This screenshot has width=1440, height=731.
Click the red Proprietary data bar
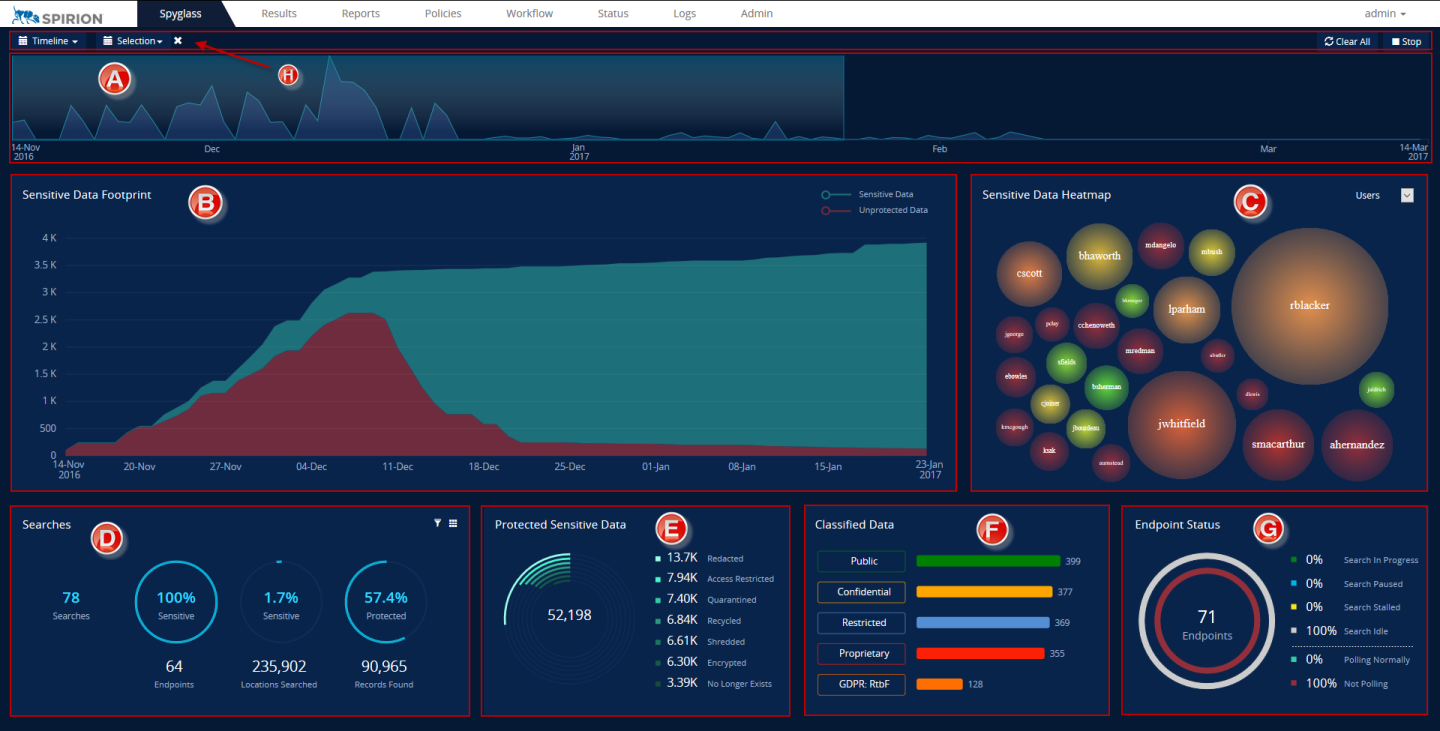coord(980,654)
